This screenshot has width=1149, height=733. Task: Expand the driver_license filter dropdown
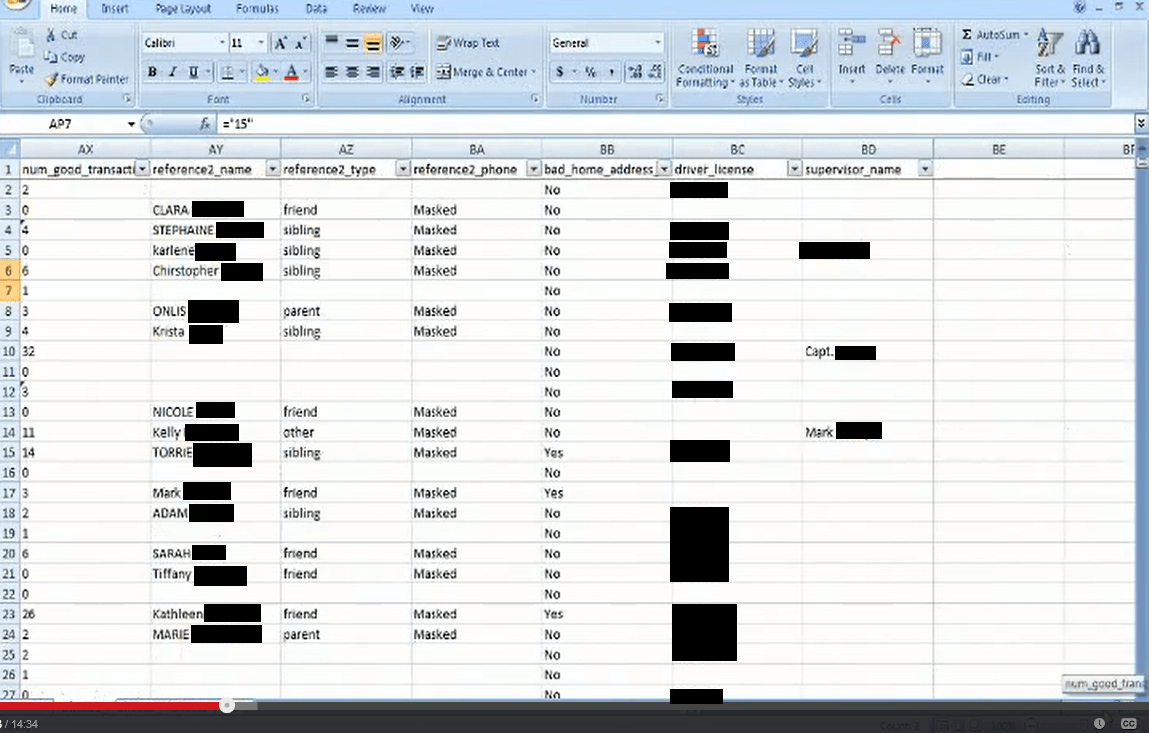794,170
